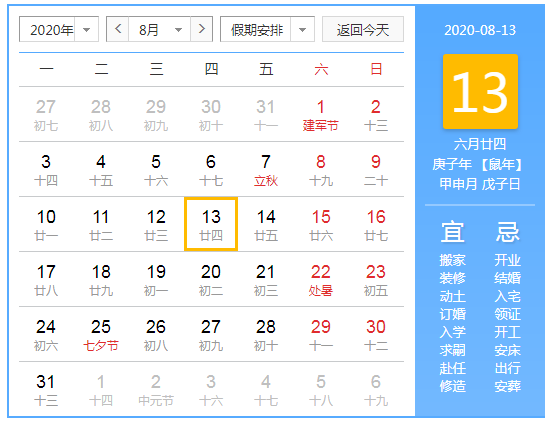This screenshot has height=425, width=549.
Task: Open the 2020年 year dropdown
Action: (59, 29)
